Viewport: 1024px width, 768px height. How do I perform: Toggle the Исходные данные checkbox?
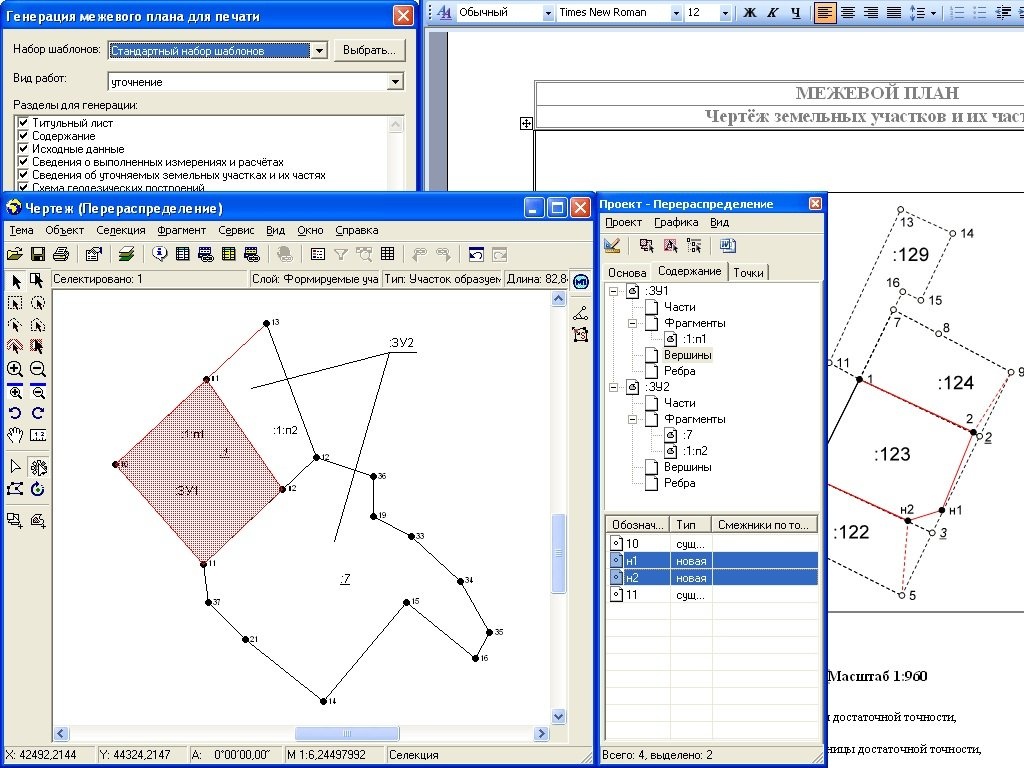tap(23, 149)
